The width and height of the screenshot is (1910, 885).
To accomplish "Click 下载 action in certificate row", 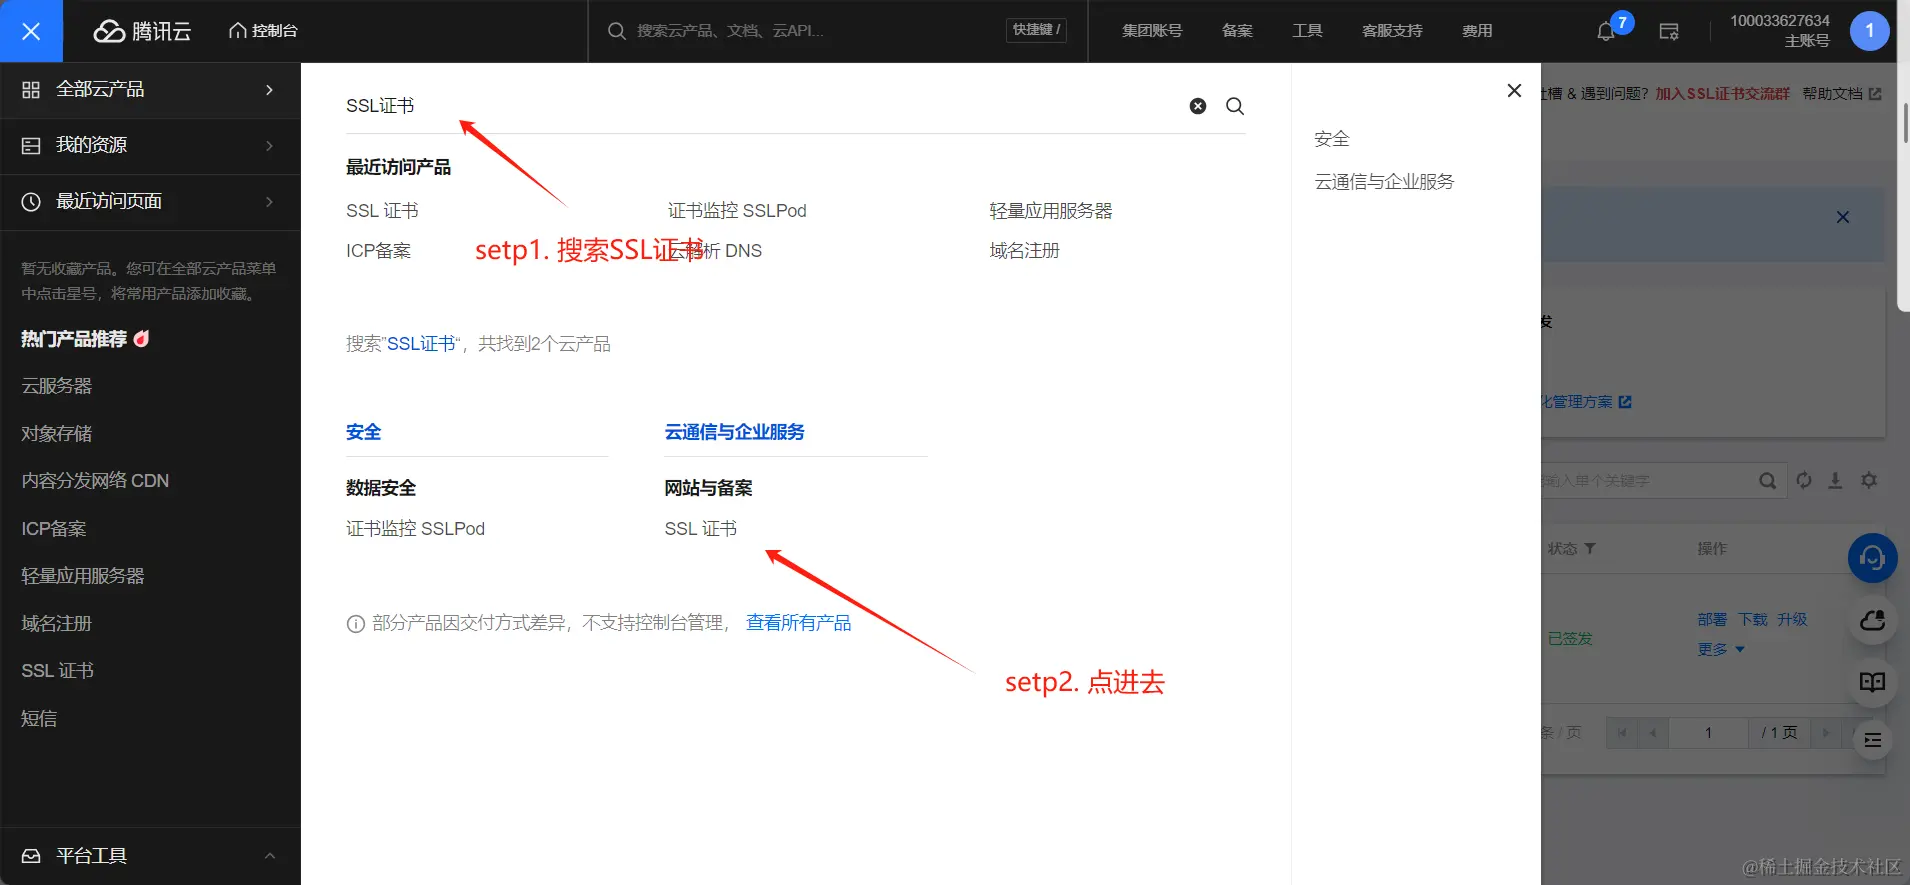I will point(1753,620).
